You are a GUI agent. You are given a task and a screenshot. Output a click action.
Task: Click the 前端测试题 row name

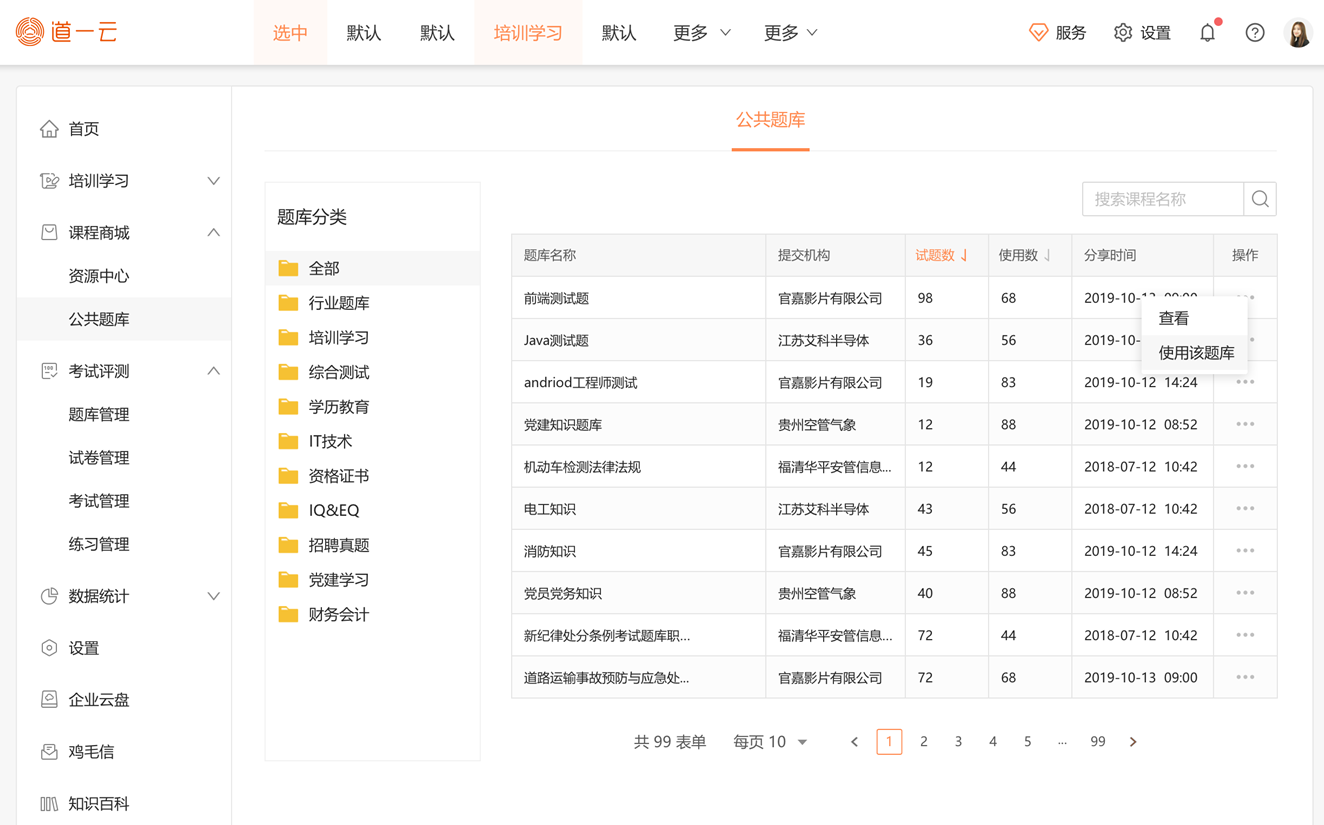[556, 298]
